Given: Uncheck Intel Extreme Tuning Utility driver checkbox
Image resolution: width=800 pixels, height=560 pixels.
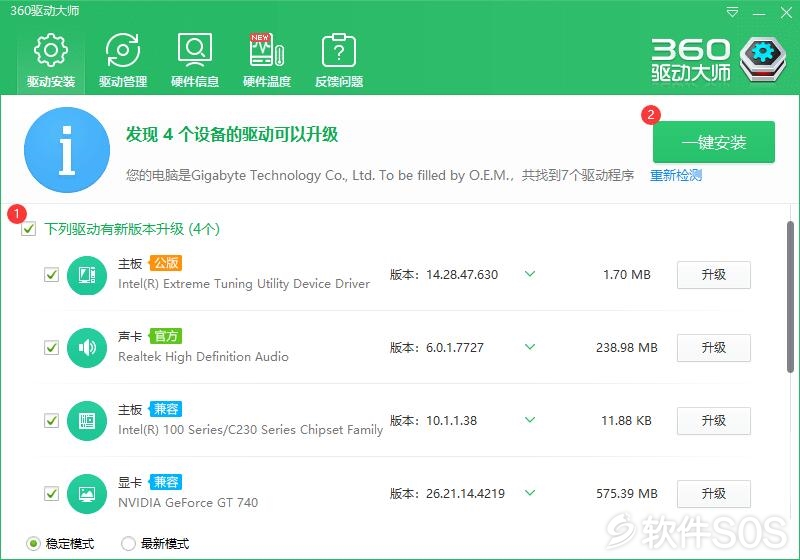Looking at the screenshot, I should pos(52,275).
